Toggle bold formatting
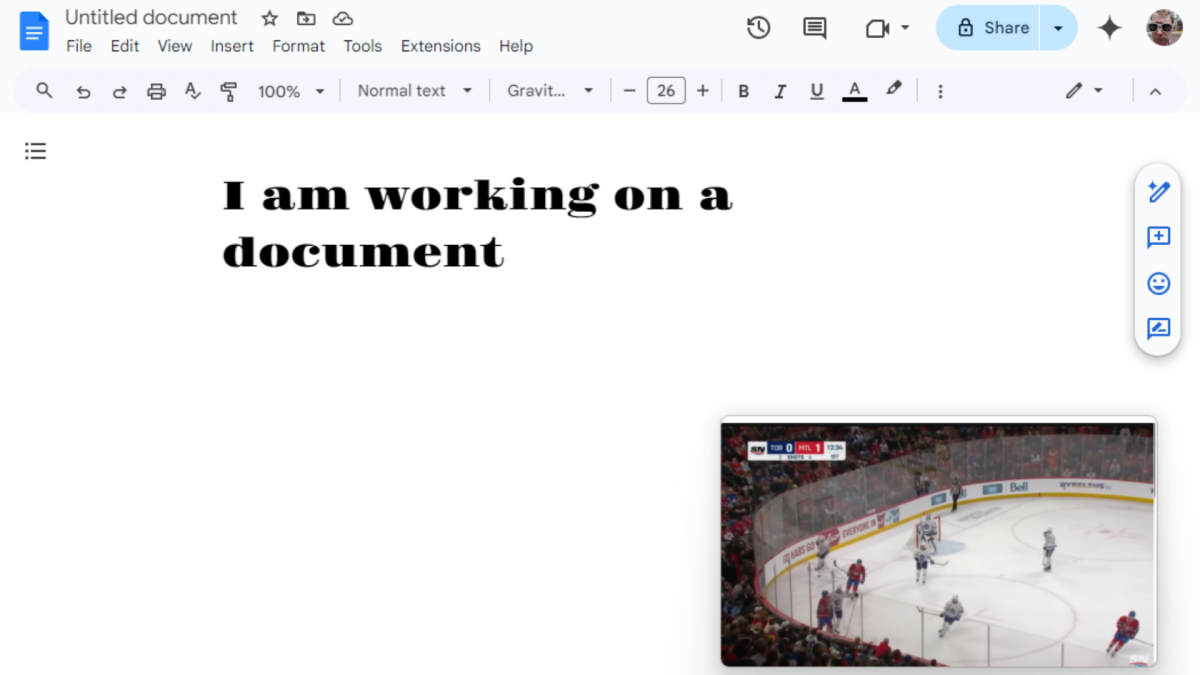Image resolution: width=1200 pixels, height=675 pixels. (743, 91)
